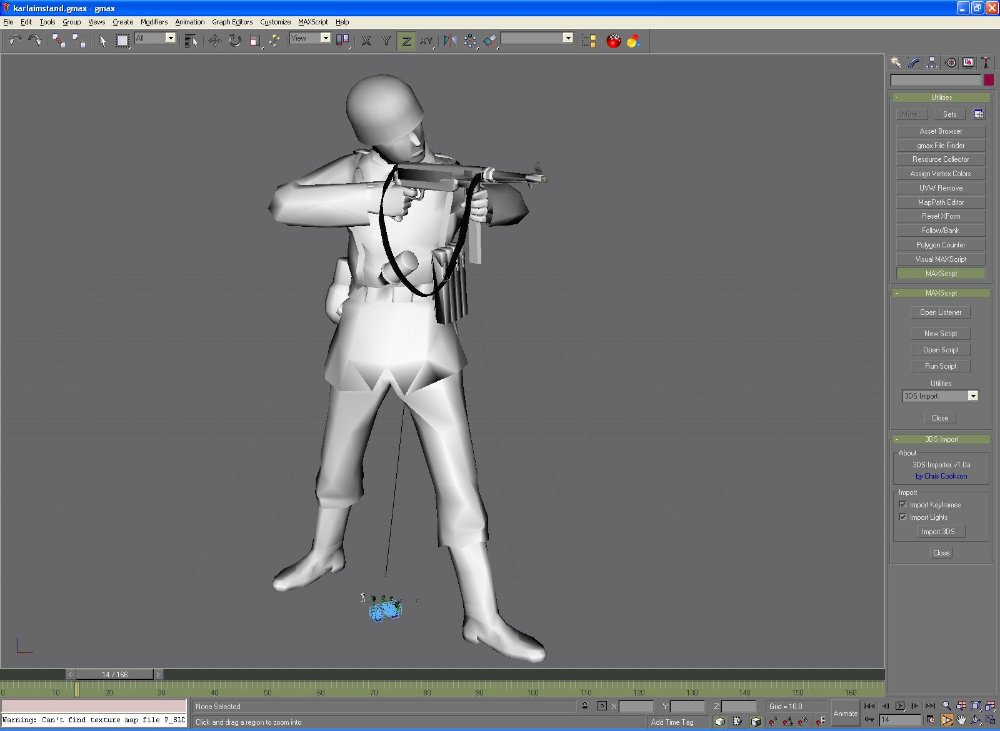Open the Hierarchy command panel tab

(932, 63)
